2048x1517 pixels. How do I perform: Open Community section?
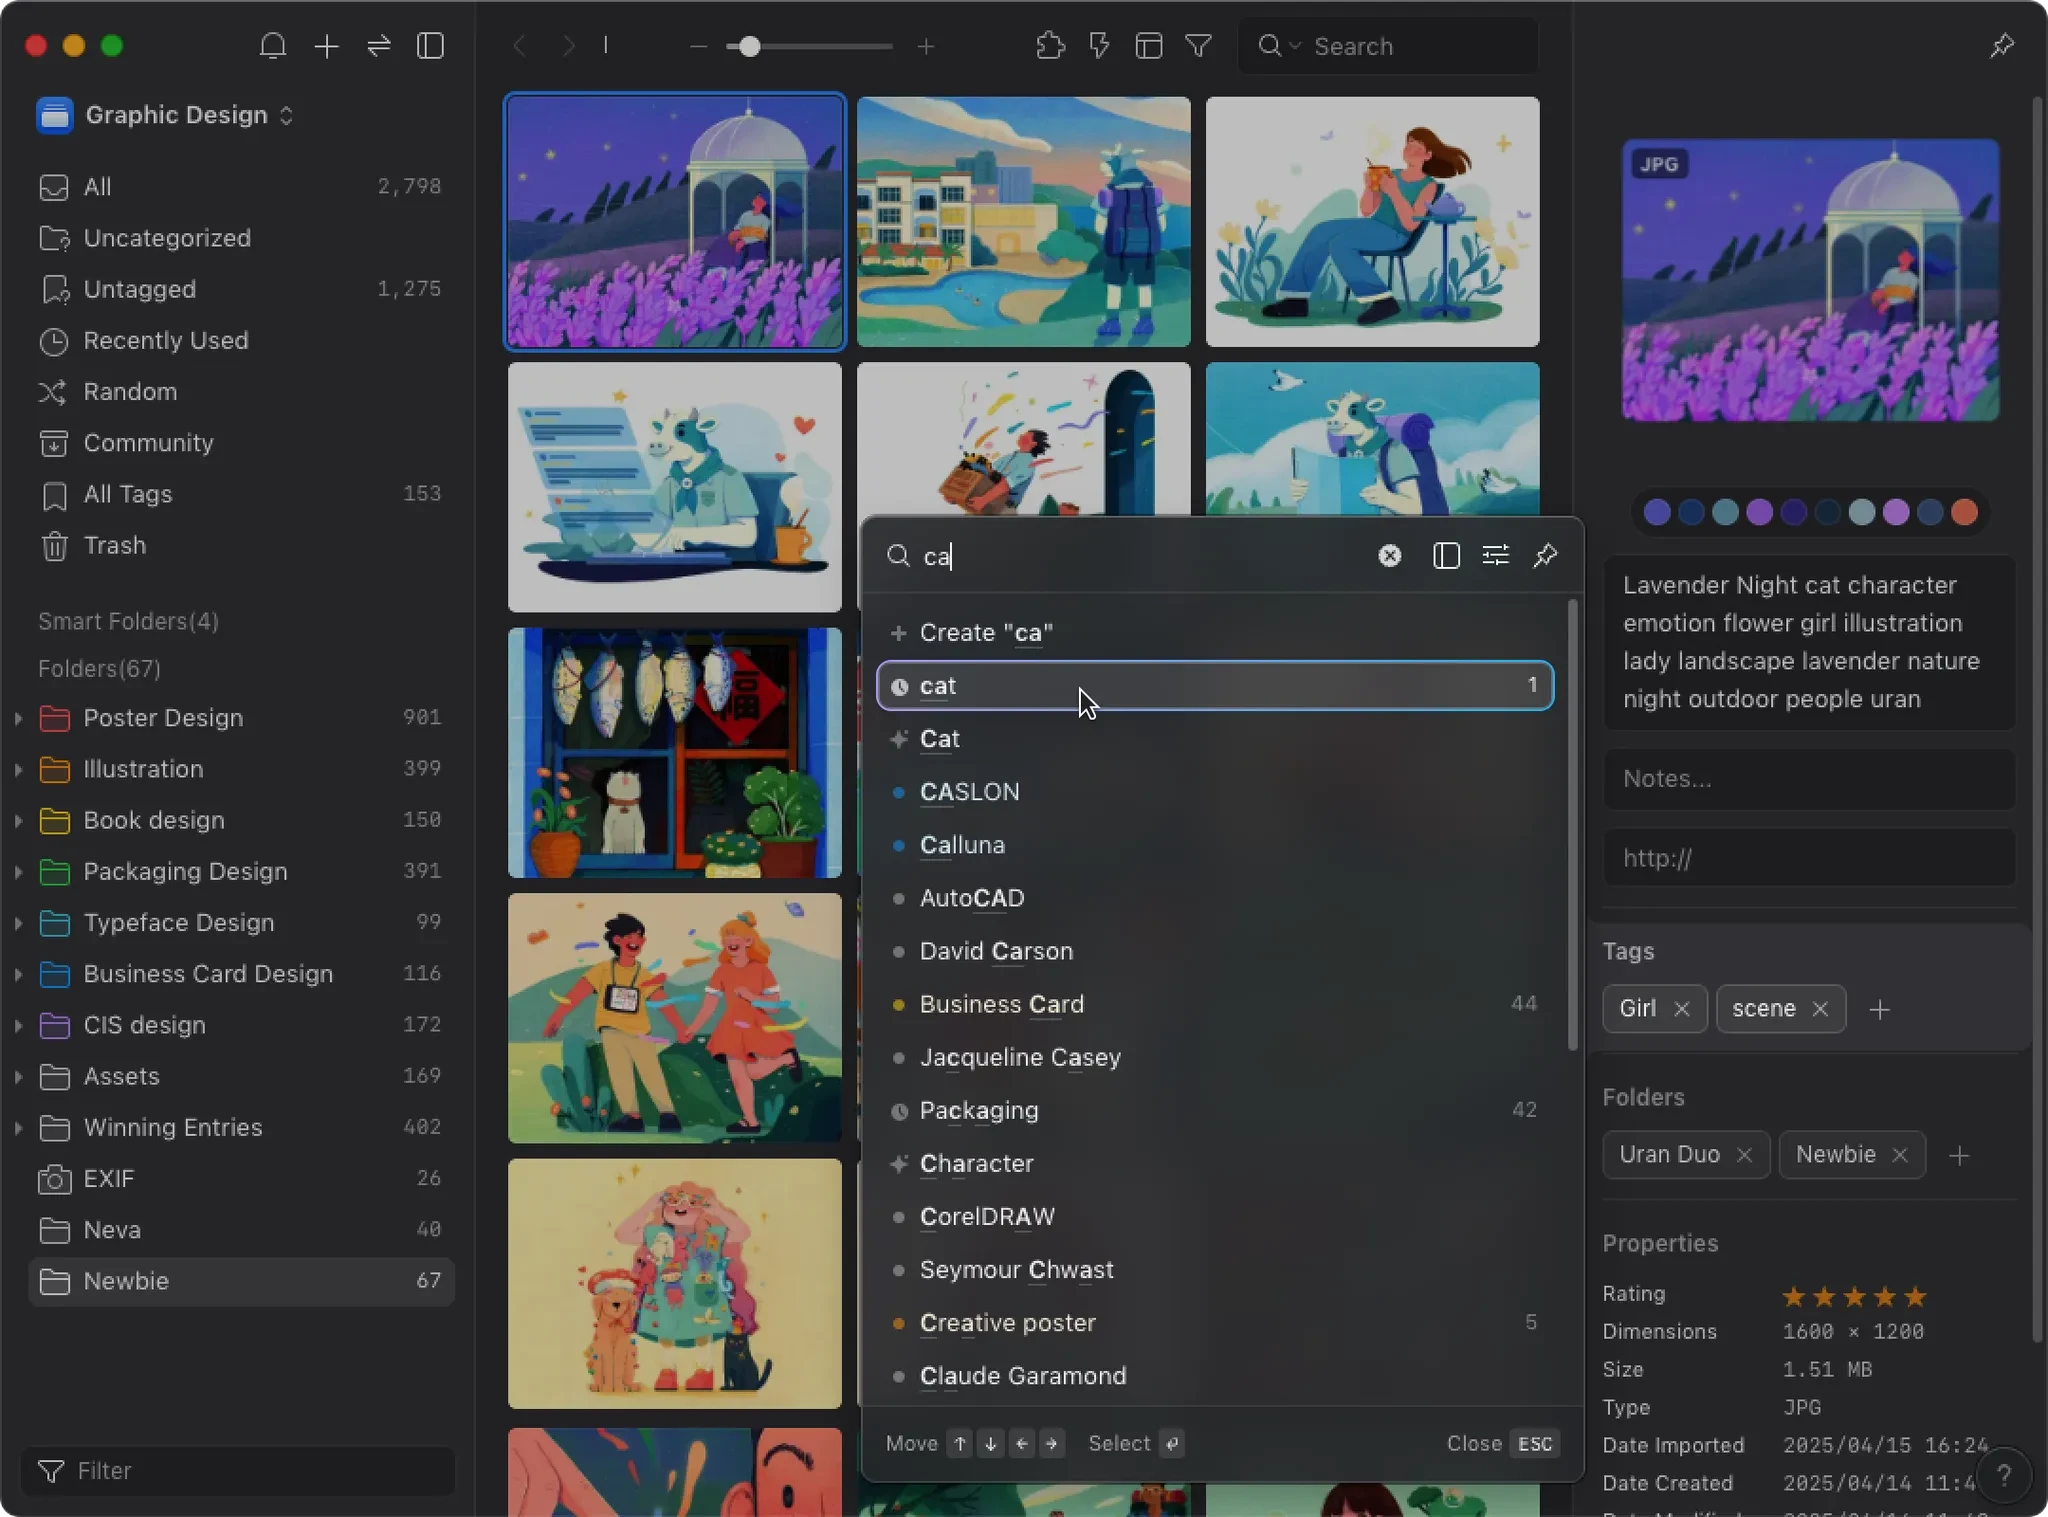tap(240, 443)
